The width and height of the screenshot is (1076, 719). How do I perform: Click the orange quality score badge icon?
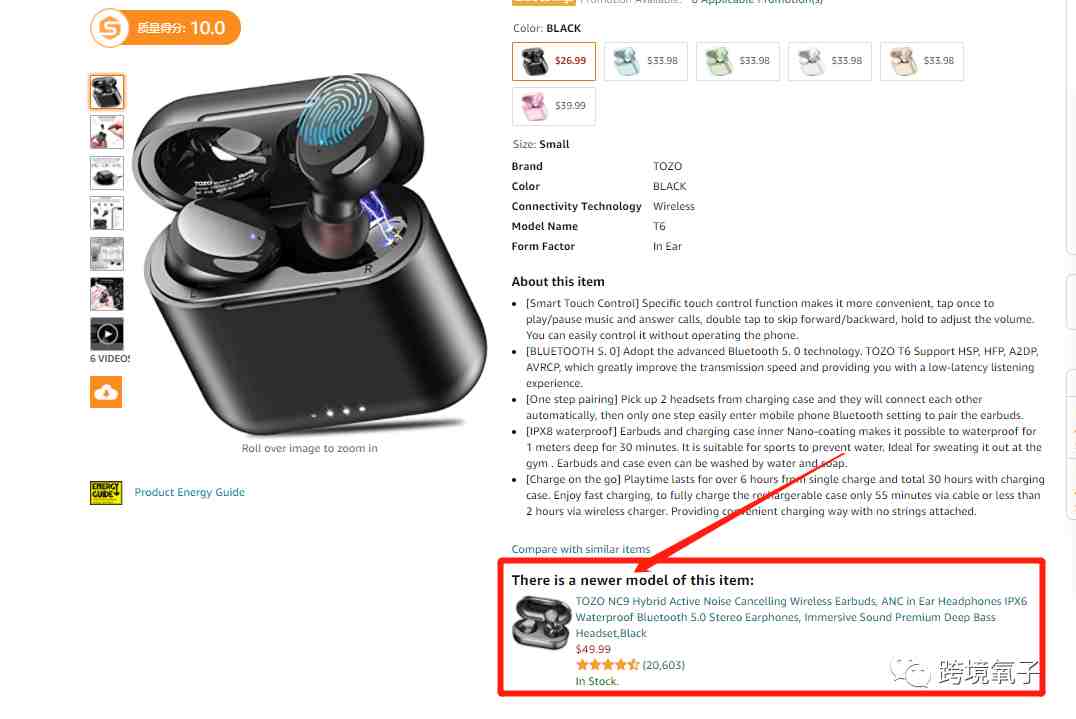pos(110,28)
